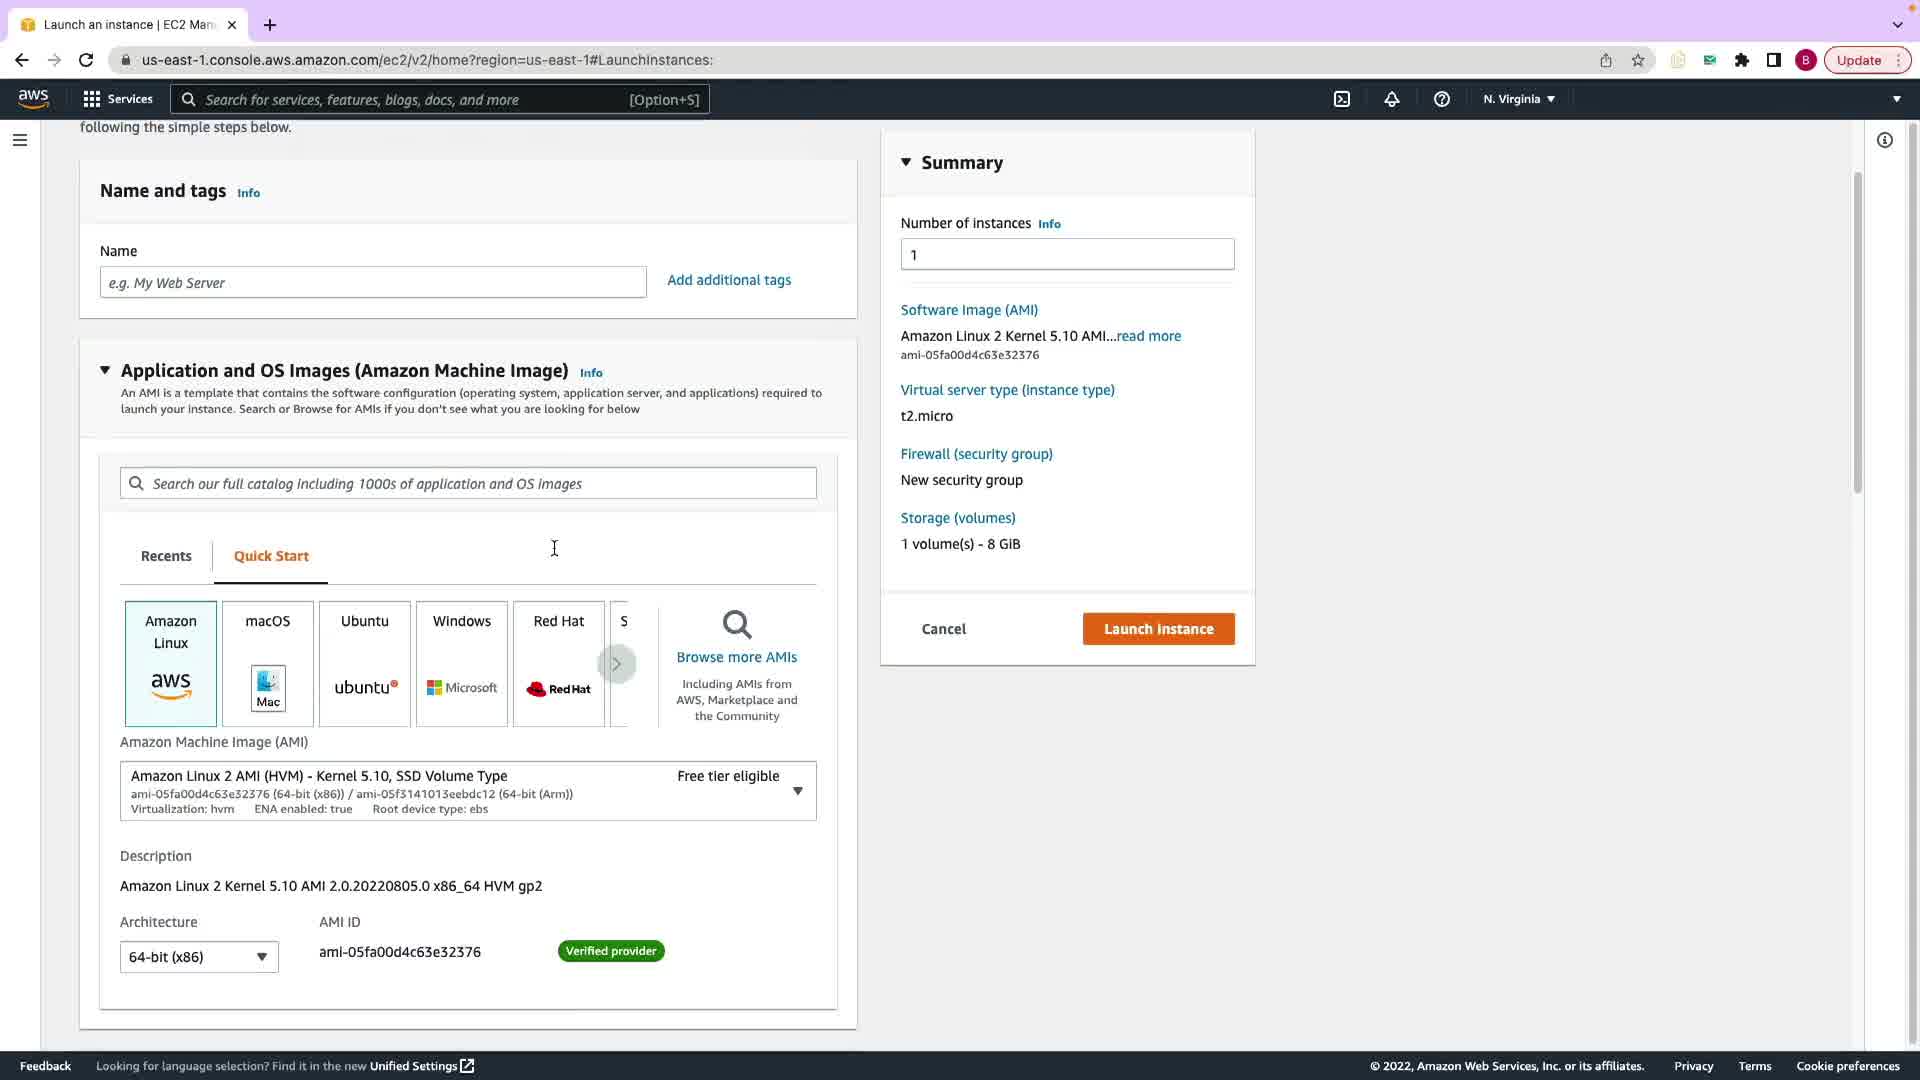1920x1080 pixels.
Task: Expand the Amazon Machine Image selection dropdown
Action: (797, 791)
